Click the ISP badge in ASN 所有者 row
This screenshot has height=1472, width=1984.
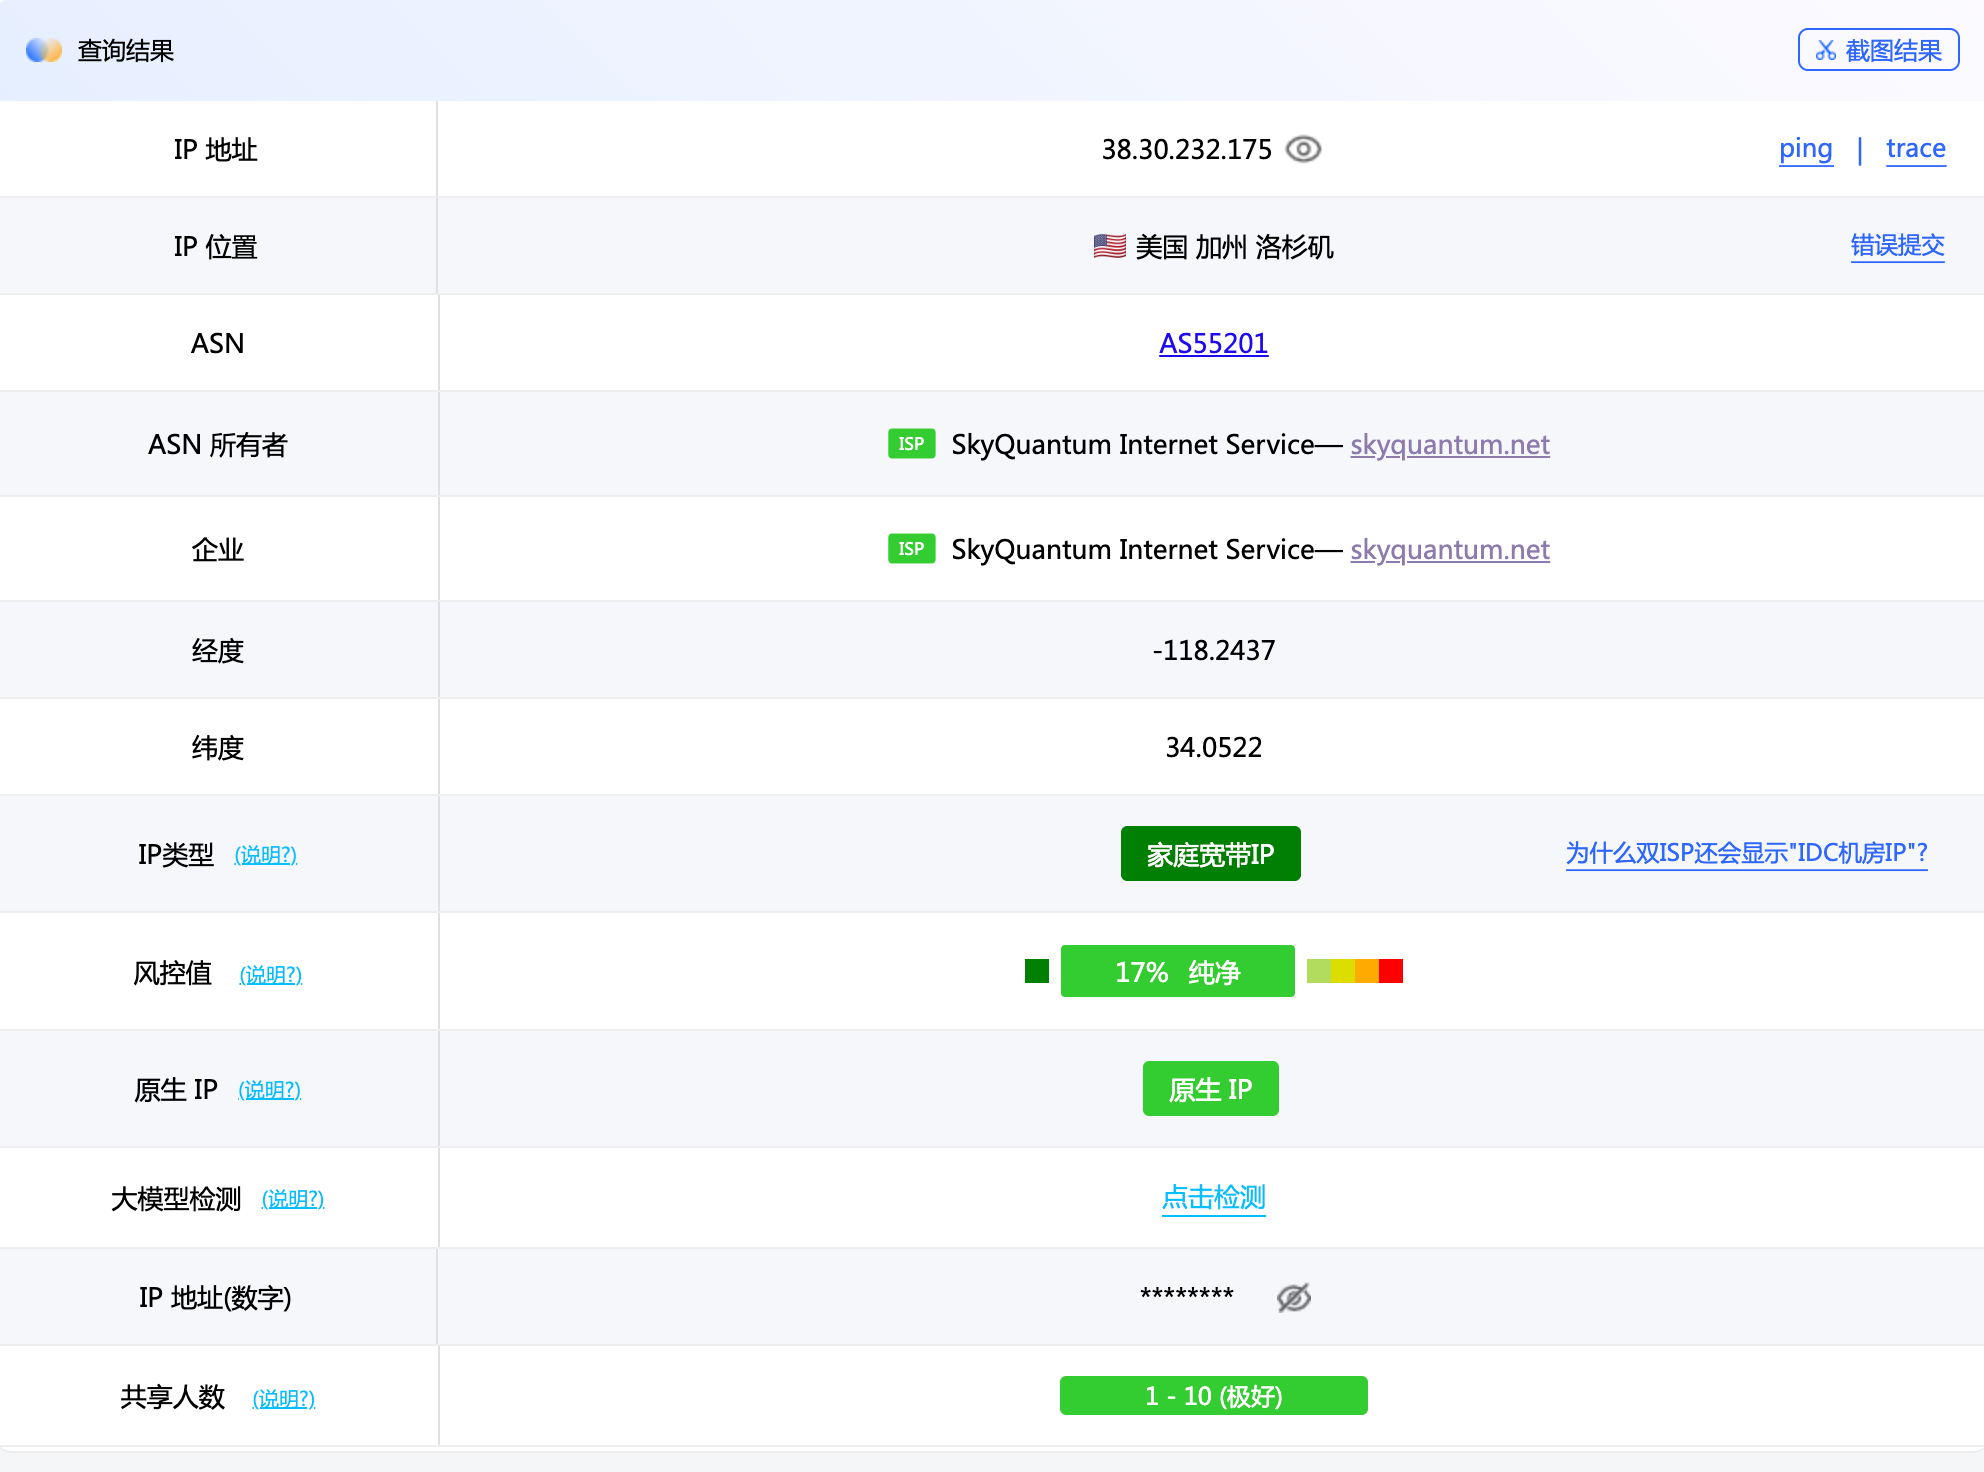910,444
